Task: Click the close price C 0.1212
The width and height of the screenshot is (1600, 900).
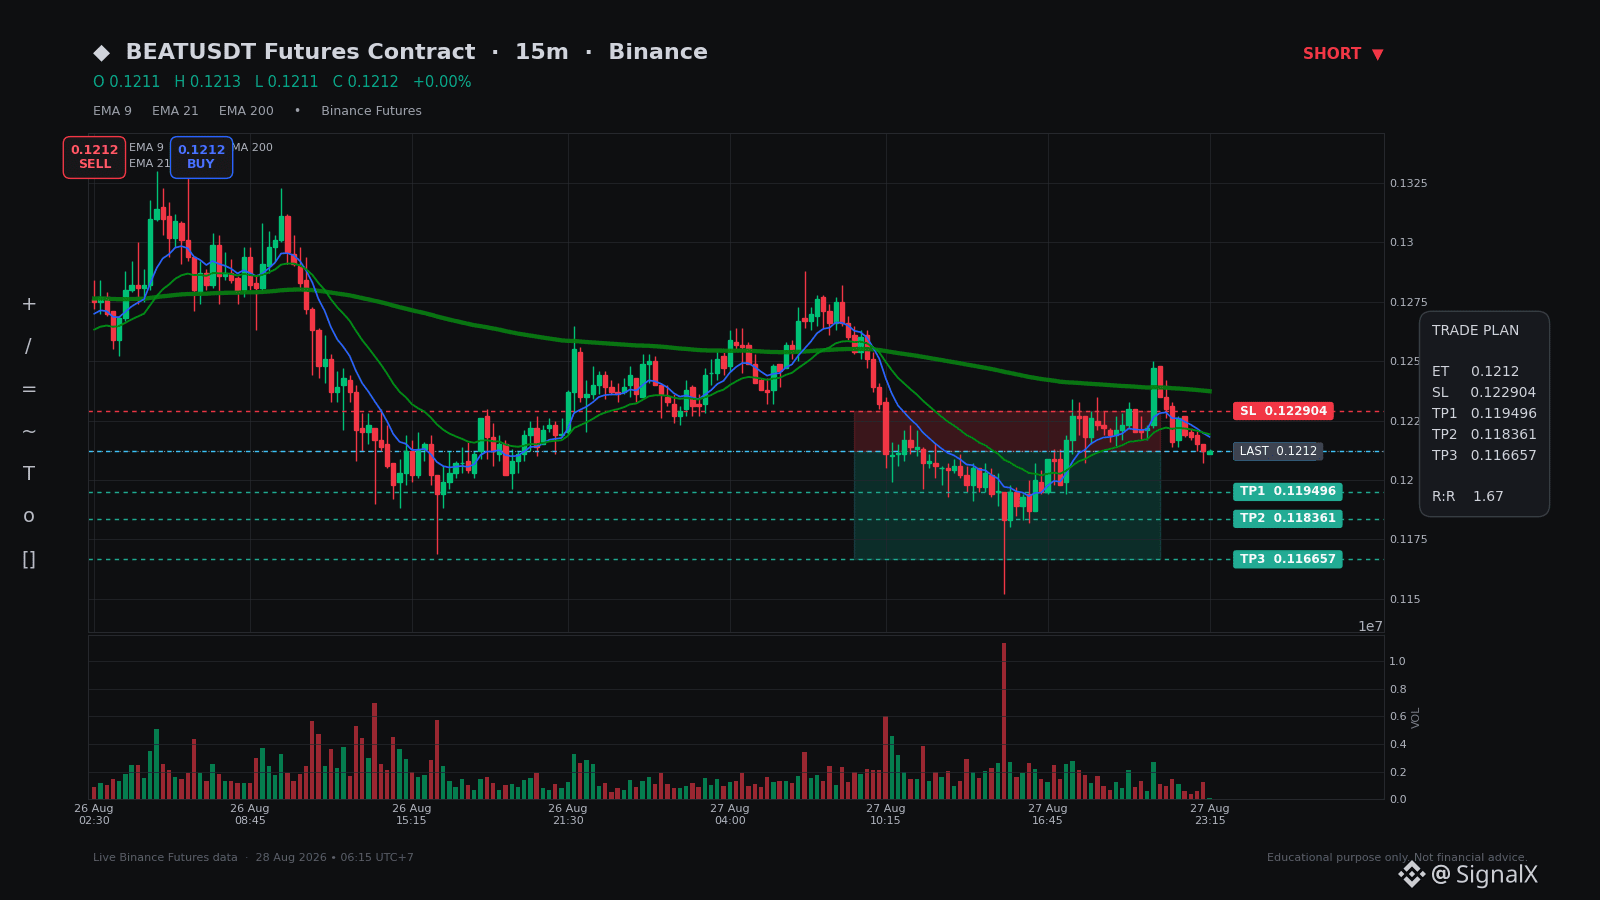Action: click(365, 82)
